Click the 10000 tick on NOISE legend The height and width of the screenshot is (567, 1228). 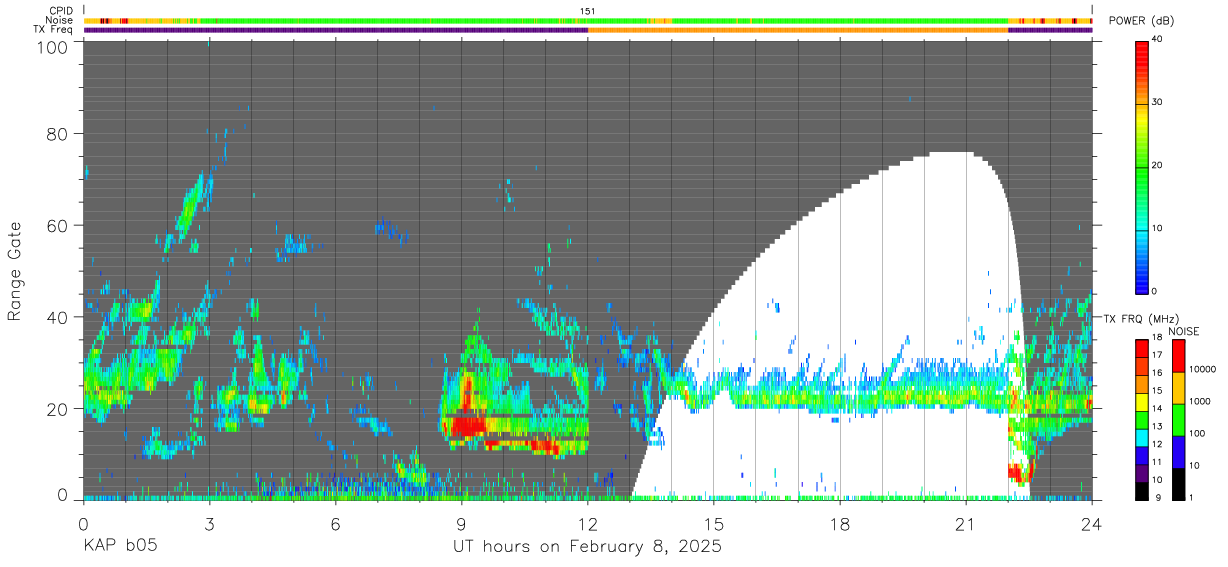(x=1201, y=370)
